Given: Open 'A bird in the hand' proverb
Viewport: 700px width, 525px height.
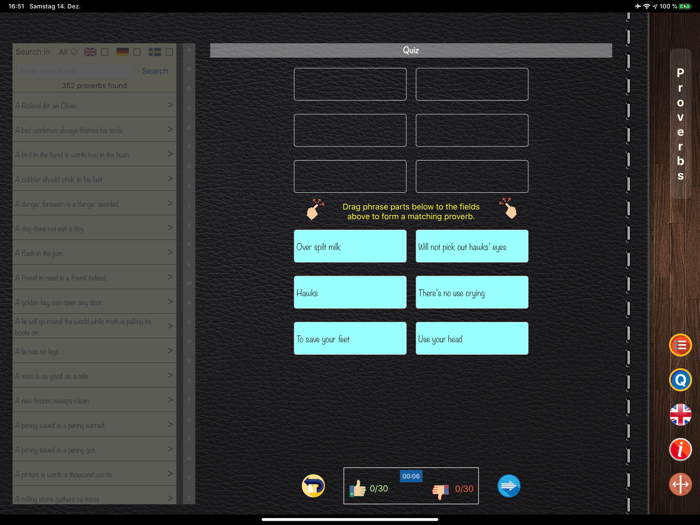Looking at the screenshot, I should pyautogui.click(x=94, y=154).
